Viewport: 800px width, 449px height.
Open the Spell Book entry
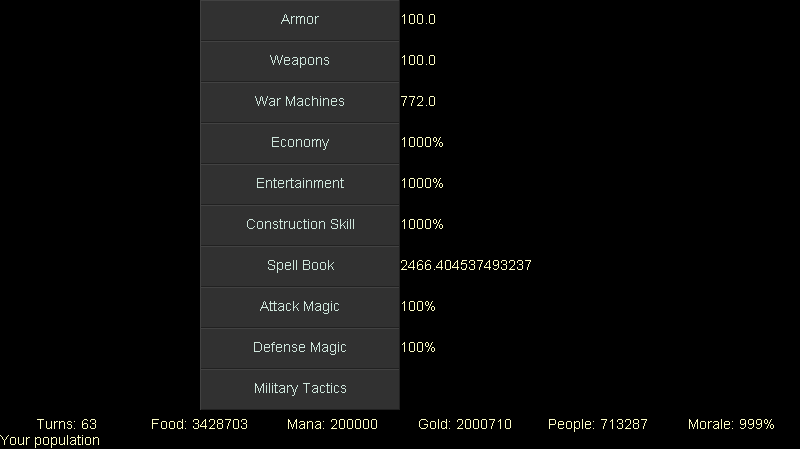coord(300,266)
